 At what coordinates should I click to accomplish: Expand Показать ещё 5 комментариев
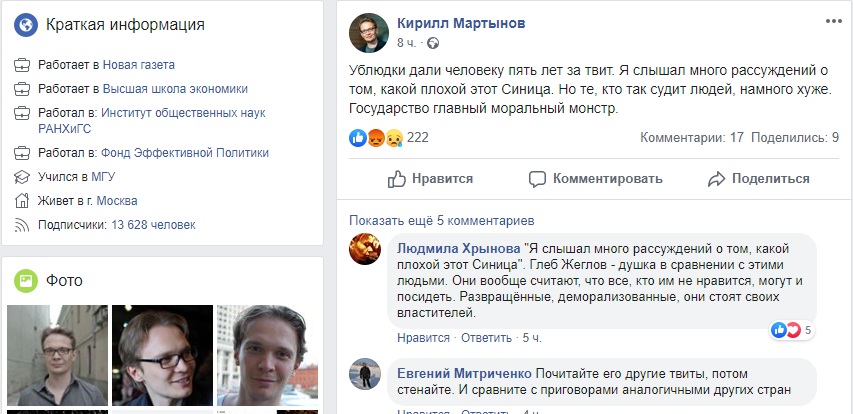(x=441, y=220)
